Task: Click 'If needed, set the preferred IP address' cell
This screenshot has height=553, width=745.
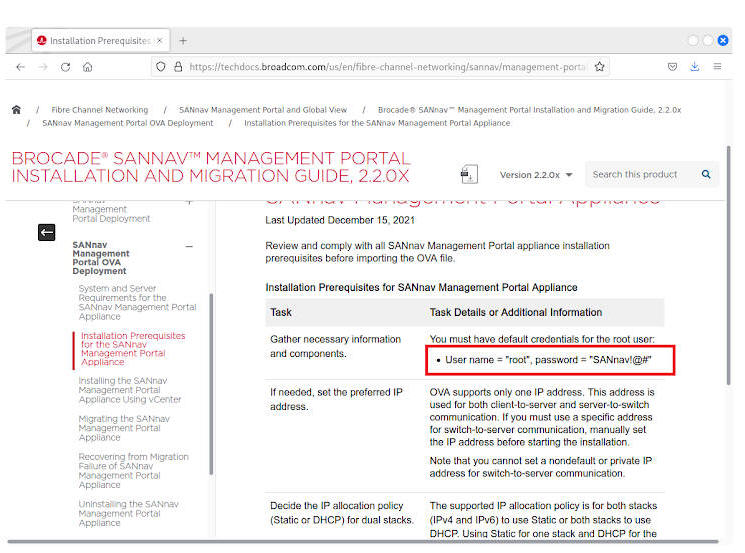Action: tap(336, 400)
